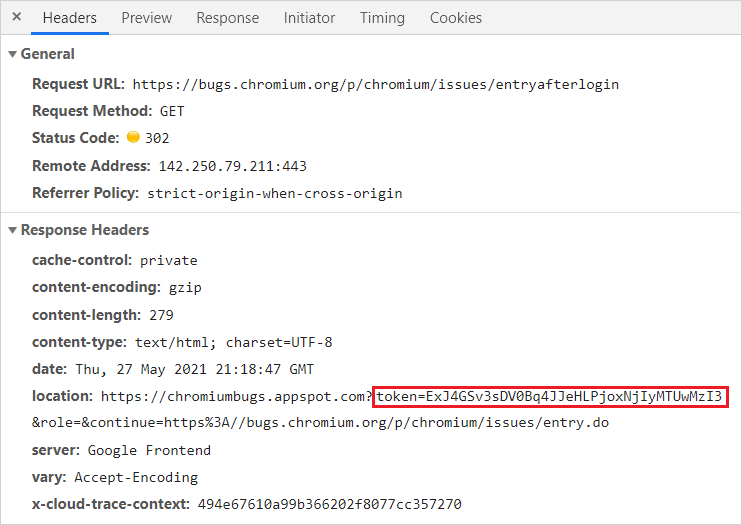Image resolution: width=742 pixels, height=525 pixels.
Task: Switch to the Headers tab
Action: tap(69, 18)
